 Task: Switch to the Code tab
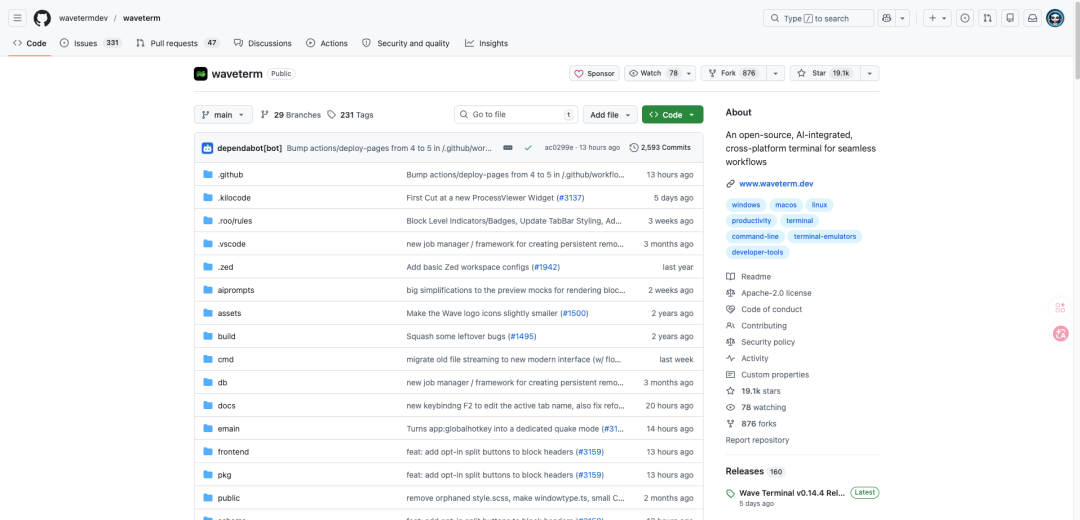[x=30, y=43]
